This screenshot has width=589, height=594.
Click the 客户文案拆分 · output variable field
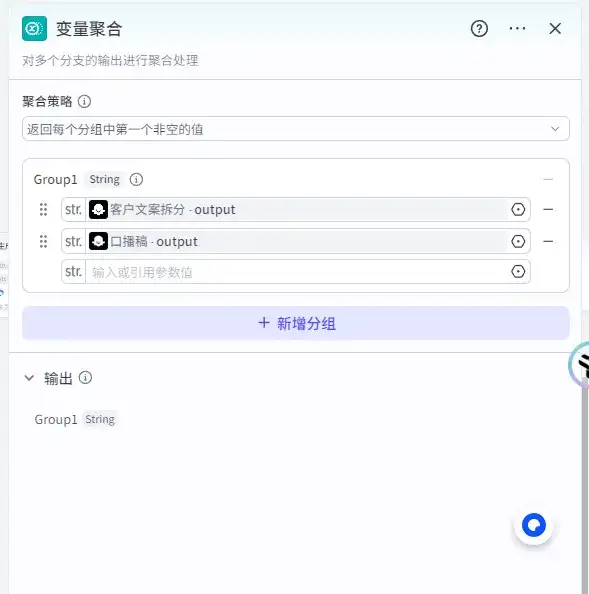click(296, 209)
